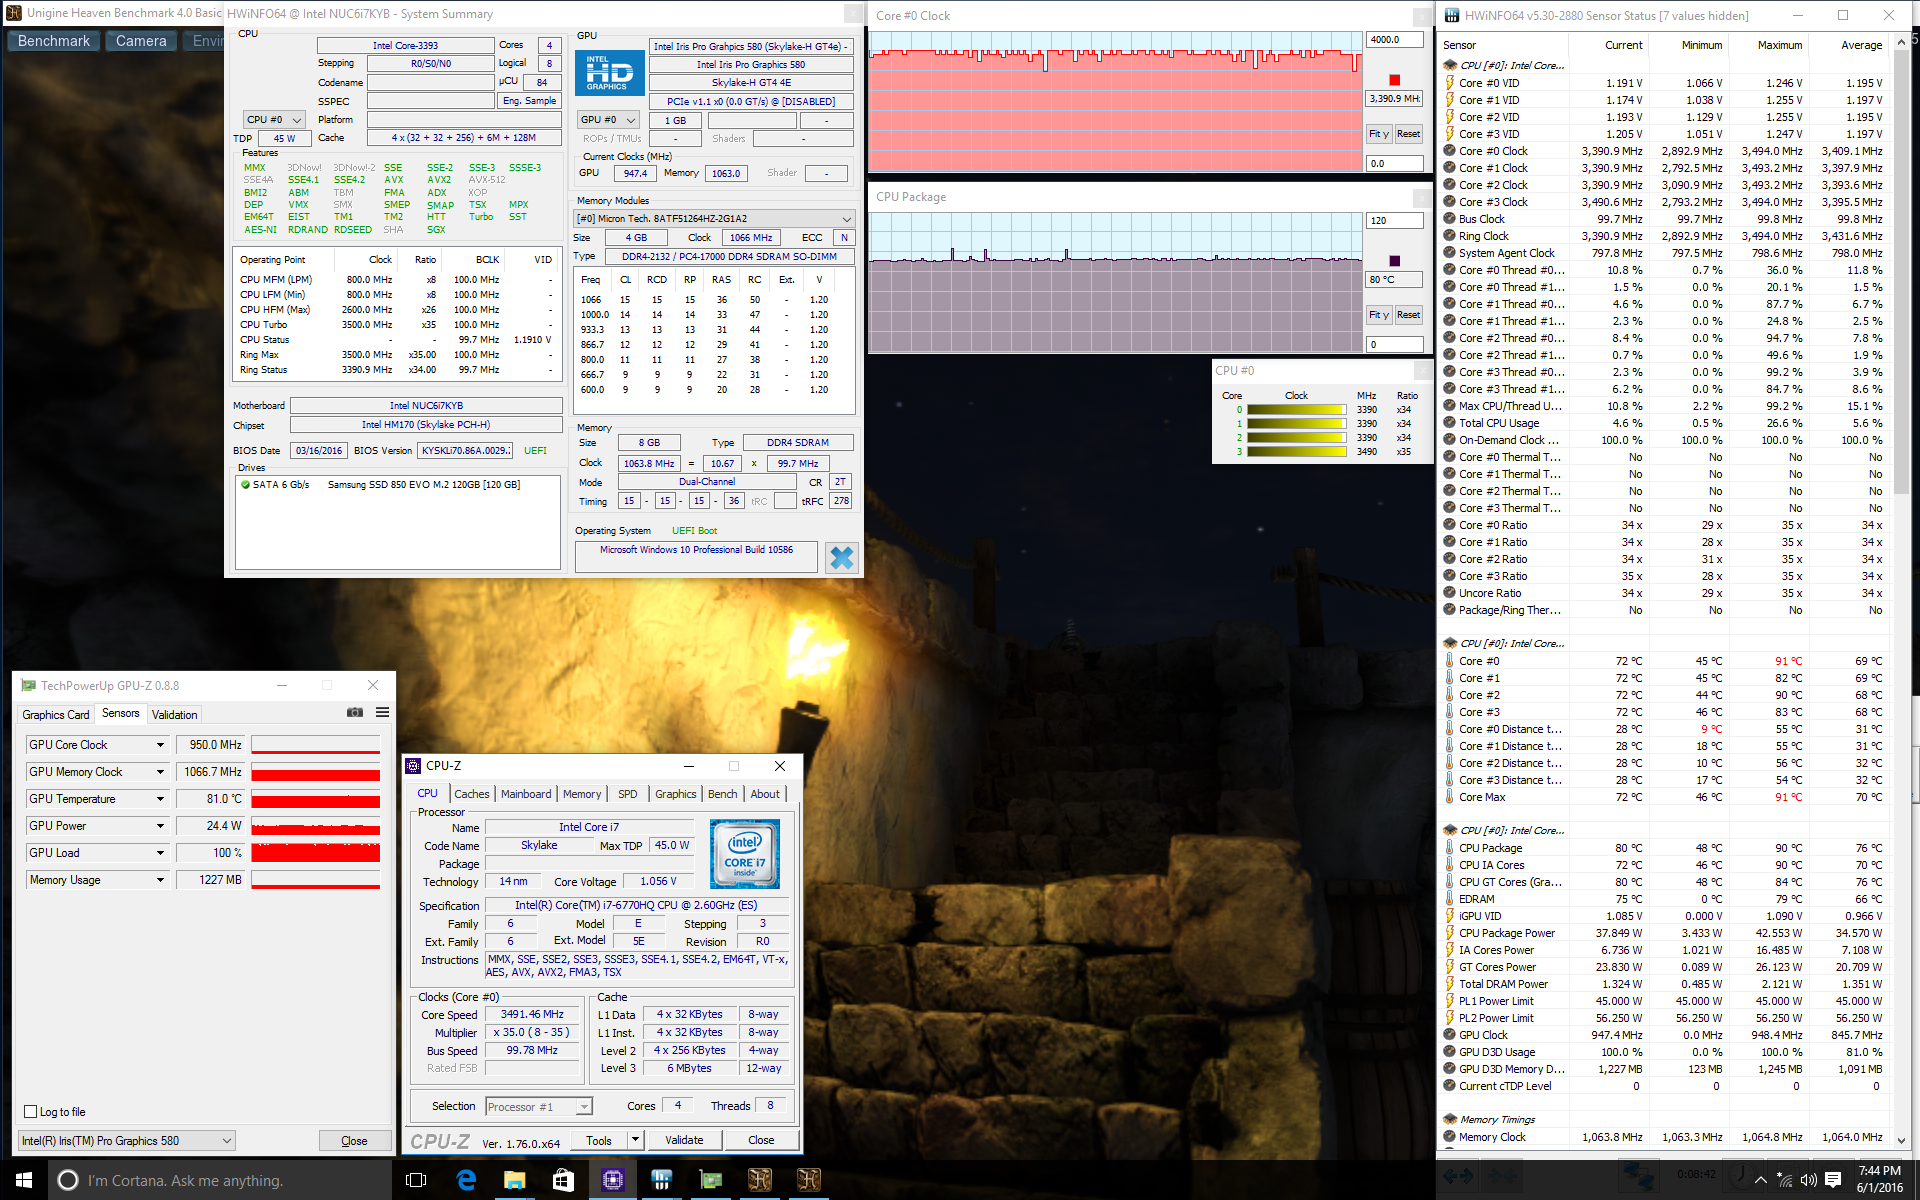Select the Current cTDP Level sensor row
The height and width of the screenshot is (1200, 1920).
point(1664,1086)
